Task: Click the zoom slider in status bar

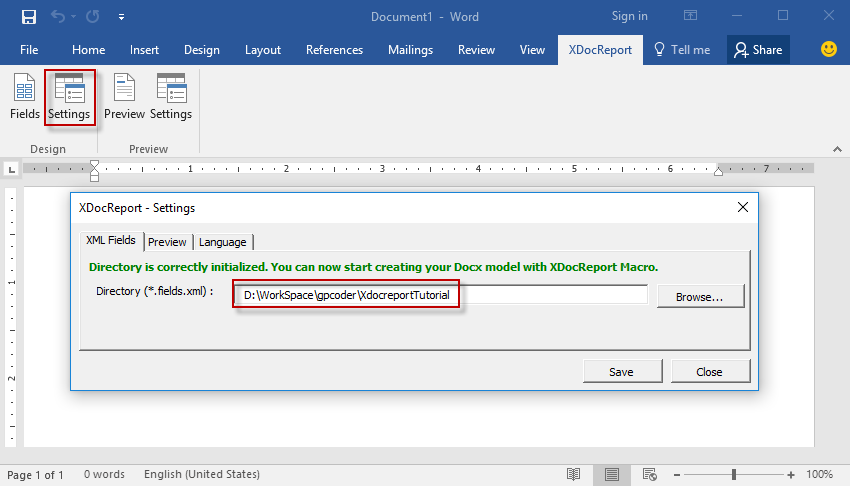Action: (734, 474)
